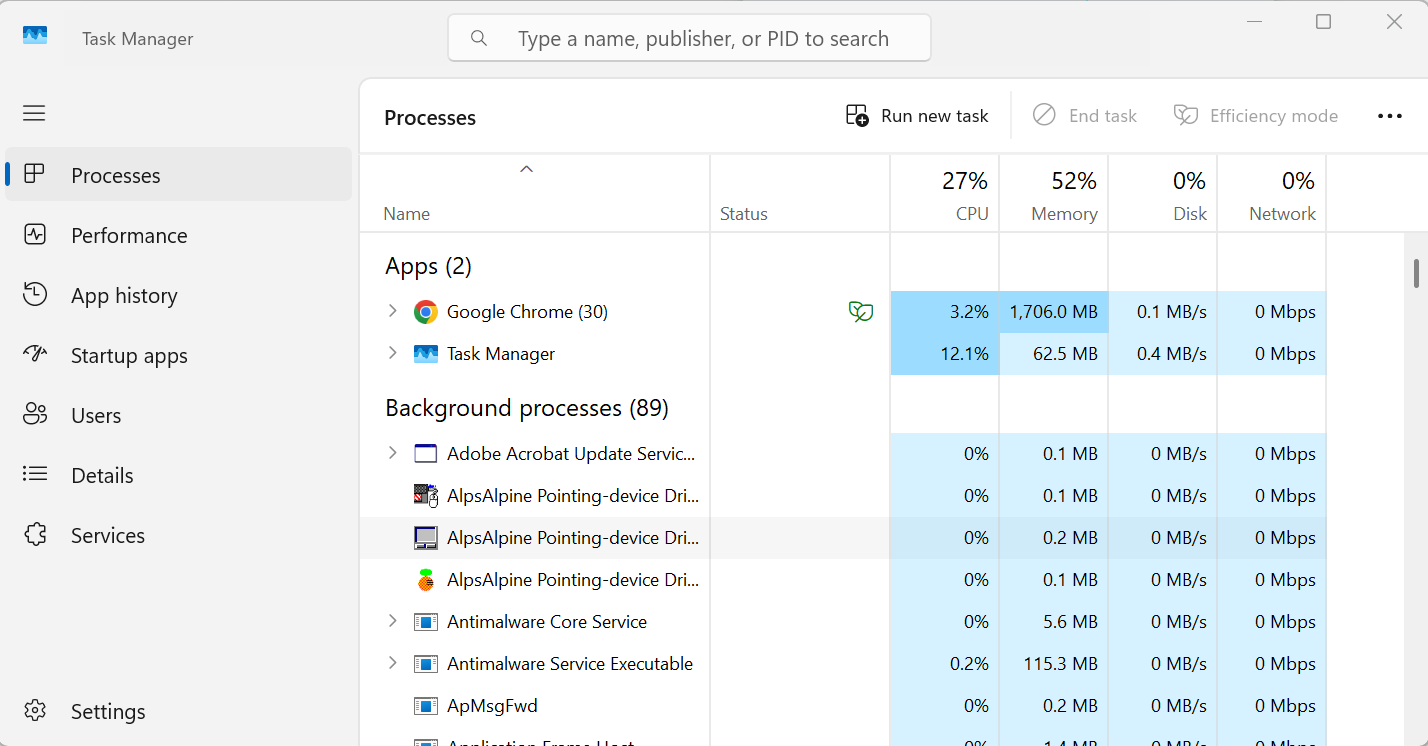Click the Performance sidebar icon
The image size is (1428, 746).
tap(35, 235)
